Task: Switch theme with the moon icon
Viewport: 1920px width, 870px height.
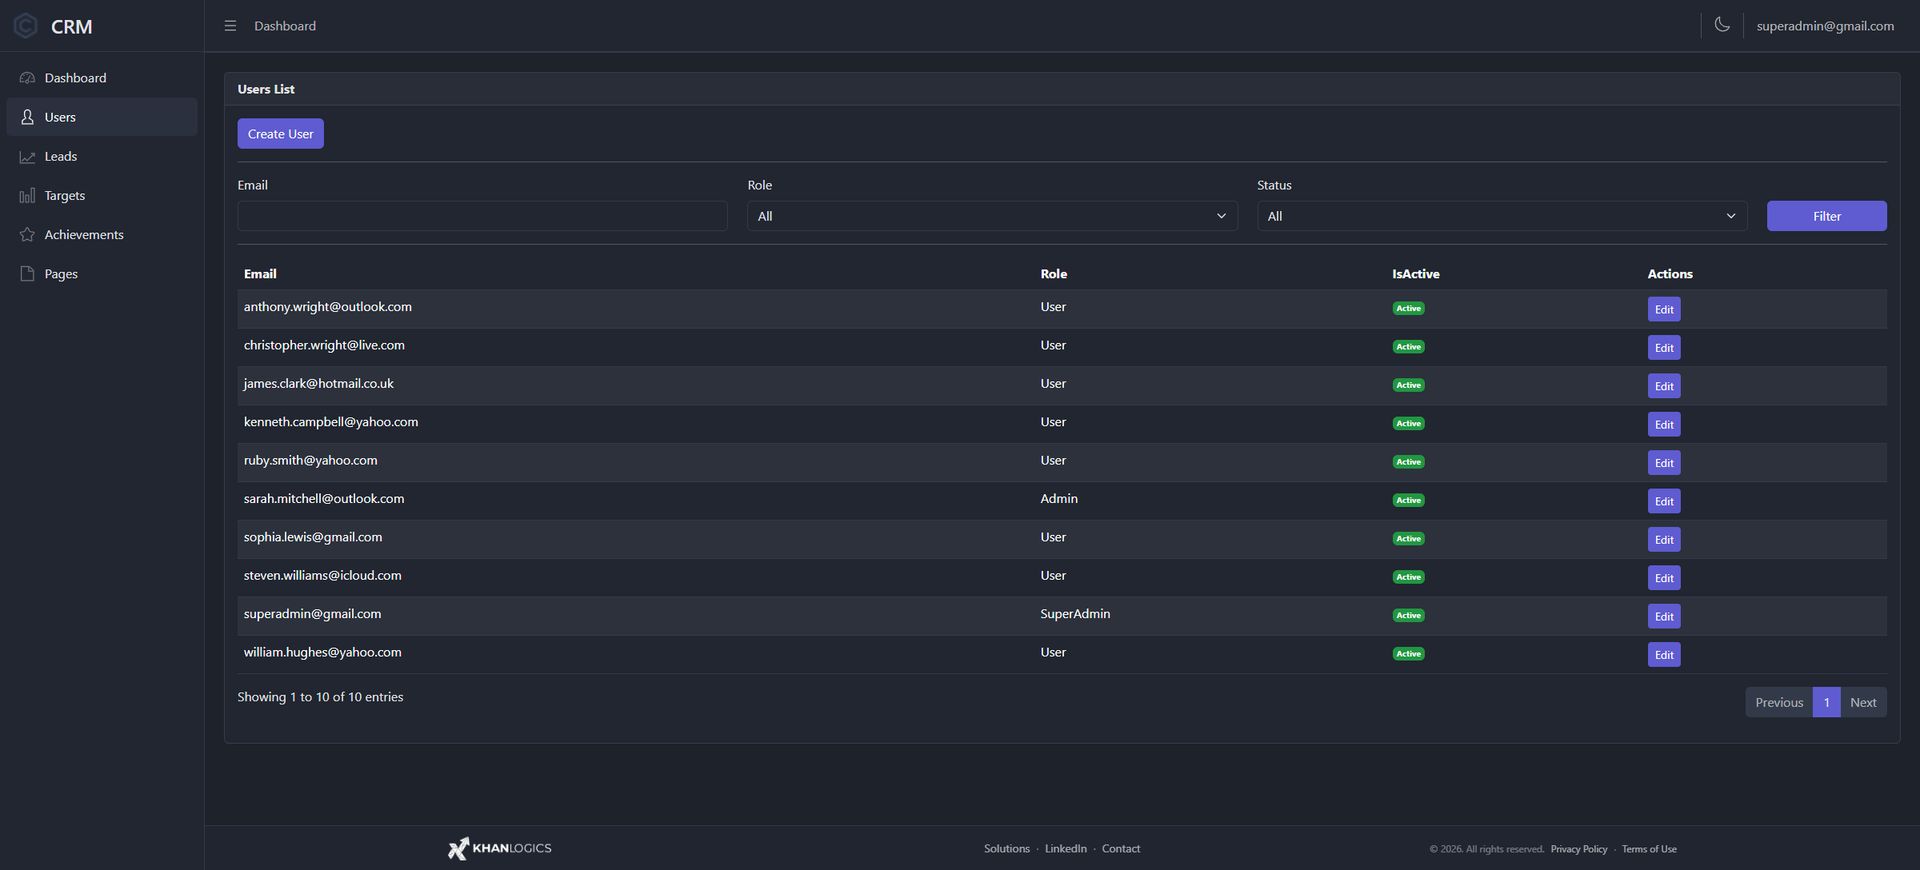Action: coord(1722,25)
